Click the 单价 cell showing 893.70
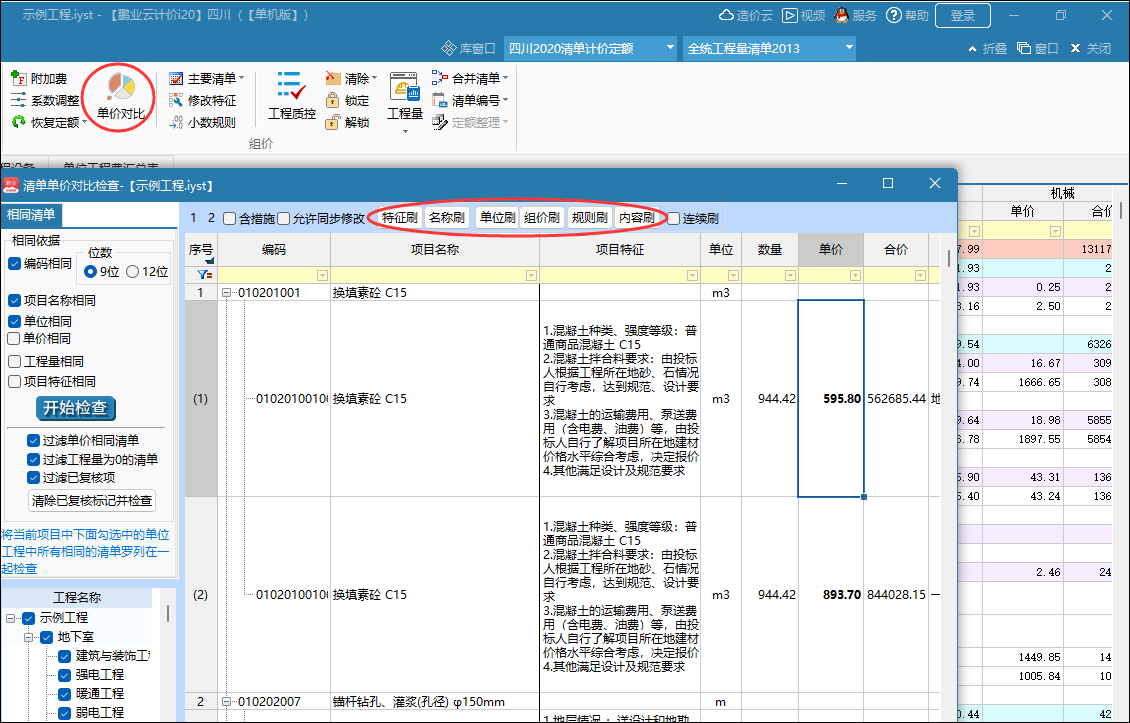The width and height of the screenshot is (1130, 723). coord(830,594)
